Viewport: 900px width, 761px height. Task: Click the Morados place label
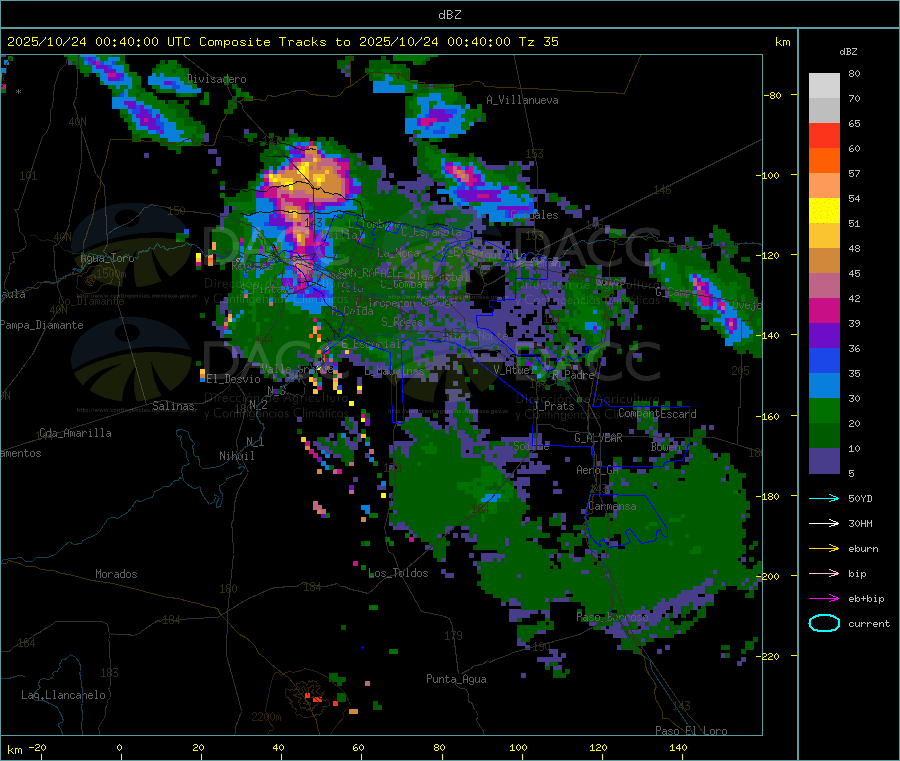pyautogui.click(x=116, y=574)
